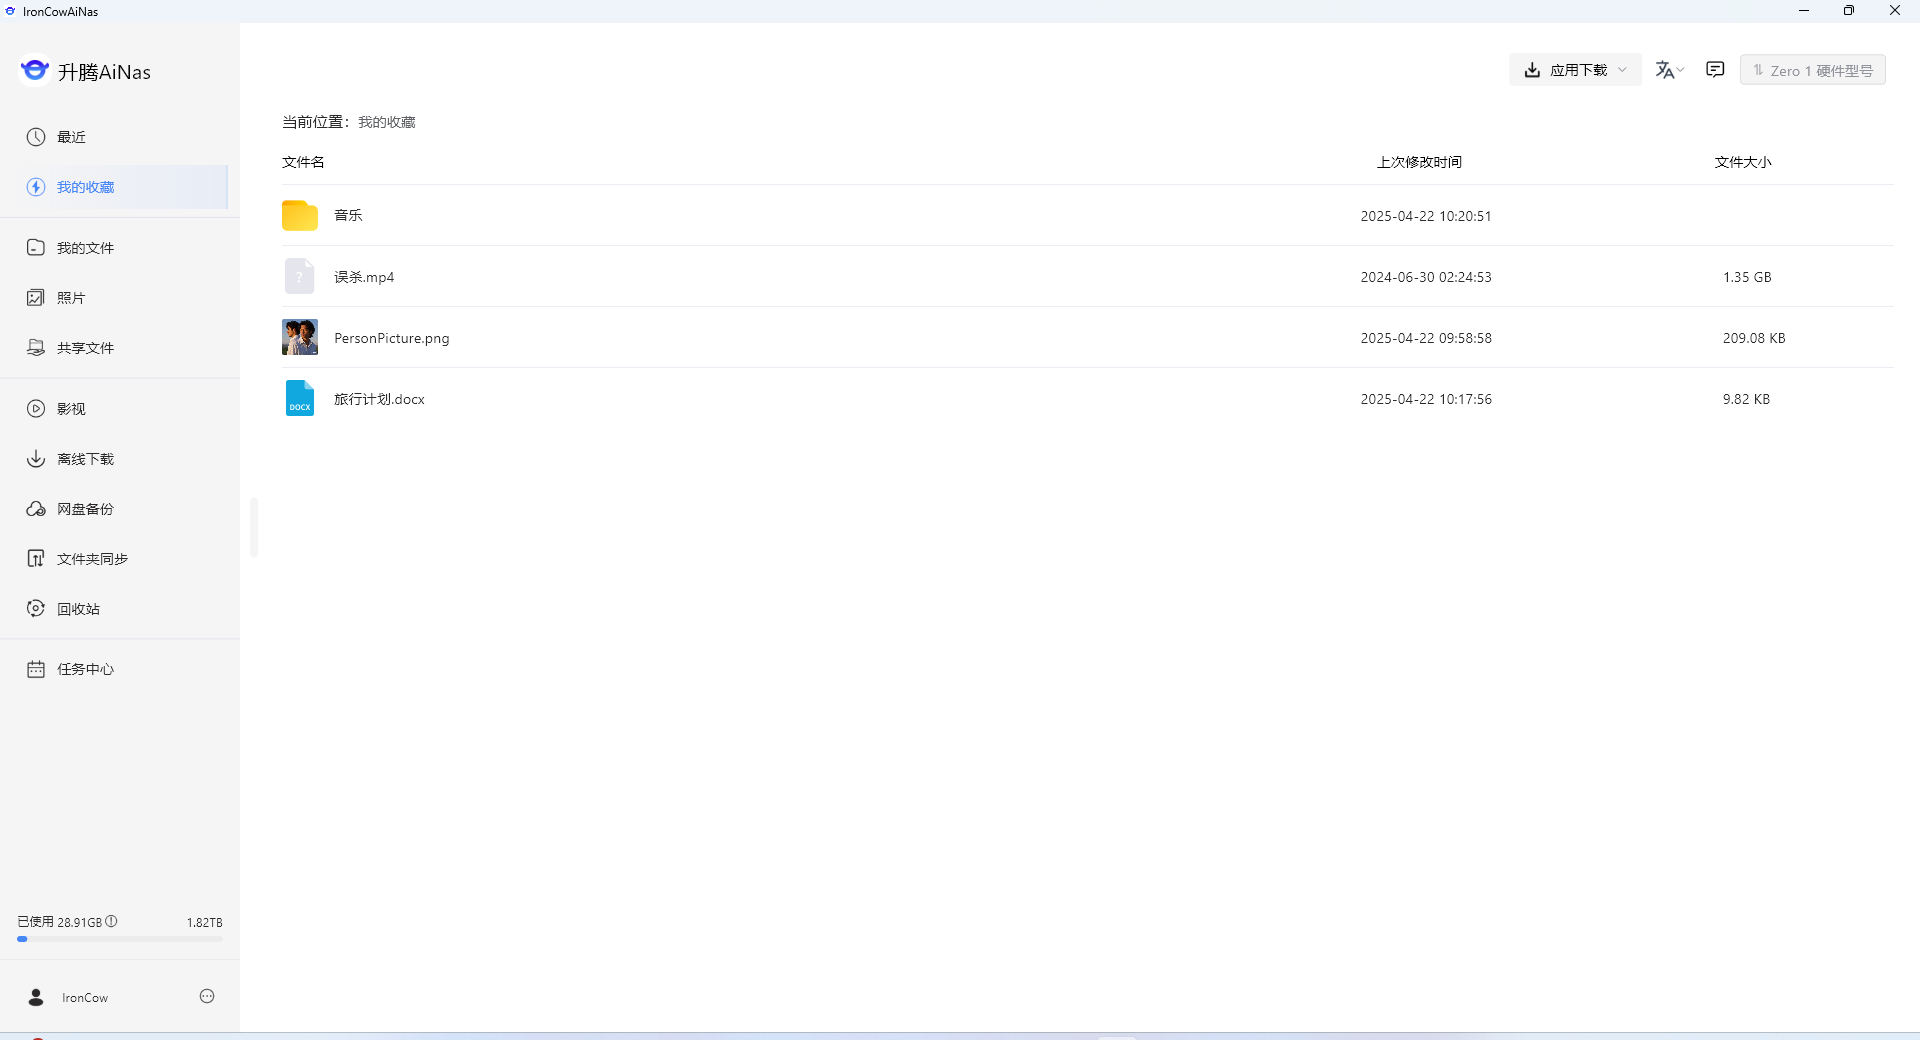
Task: Click the 网盘备份 cloud backup icon
Action: [36, 509]
